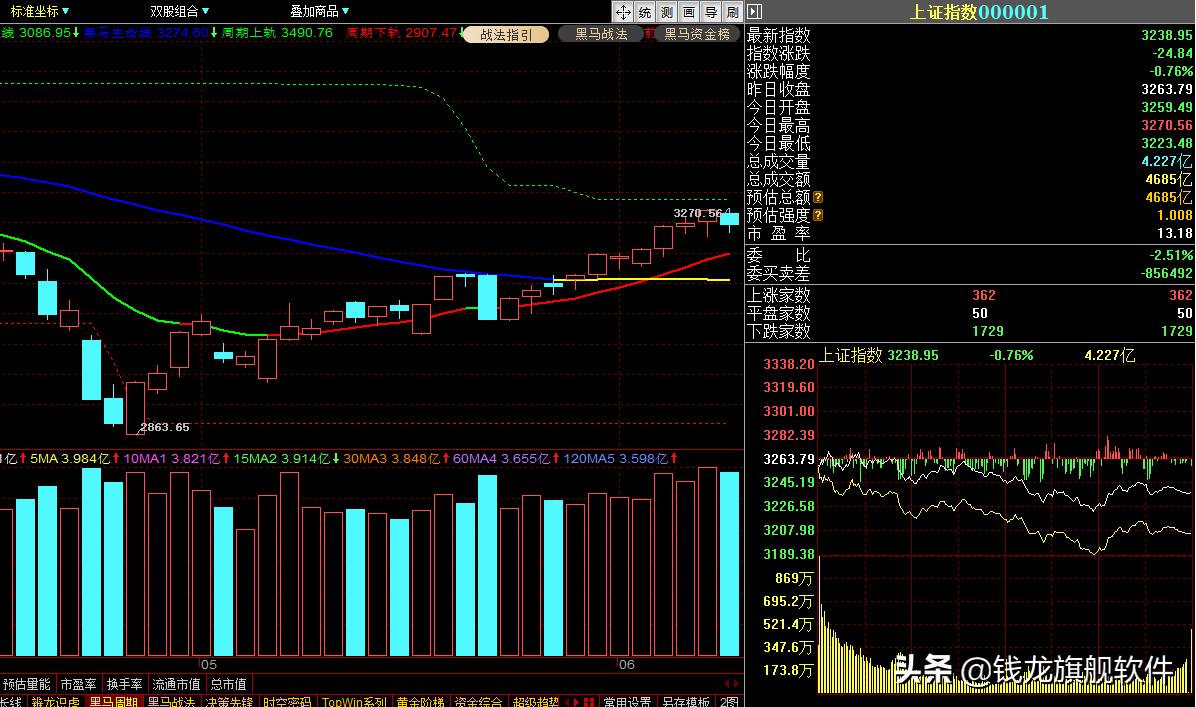
Task: Open 常用设置 in the bottom bar
Action: [x=626, y=701]
